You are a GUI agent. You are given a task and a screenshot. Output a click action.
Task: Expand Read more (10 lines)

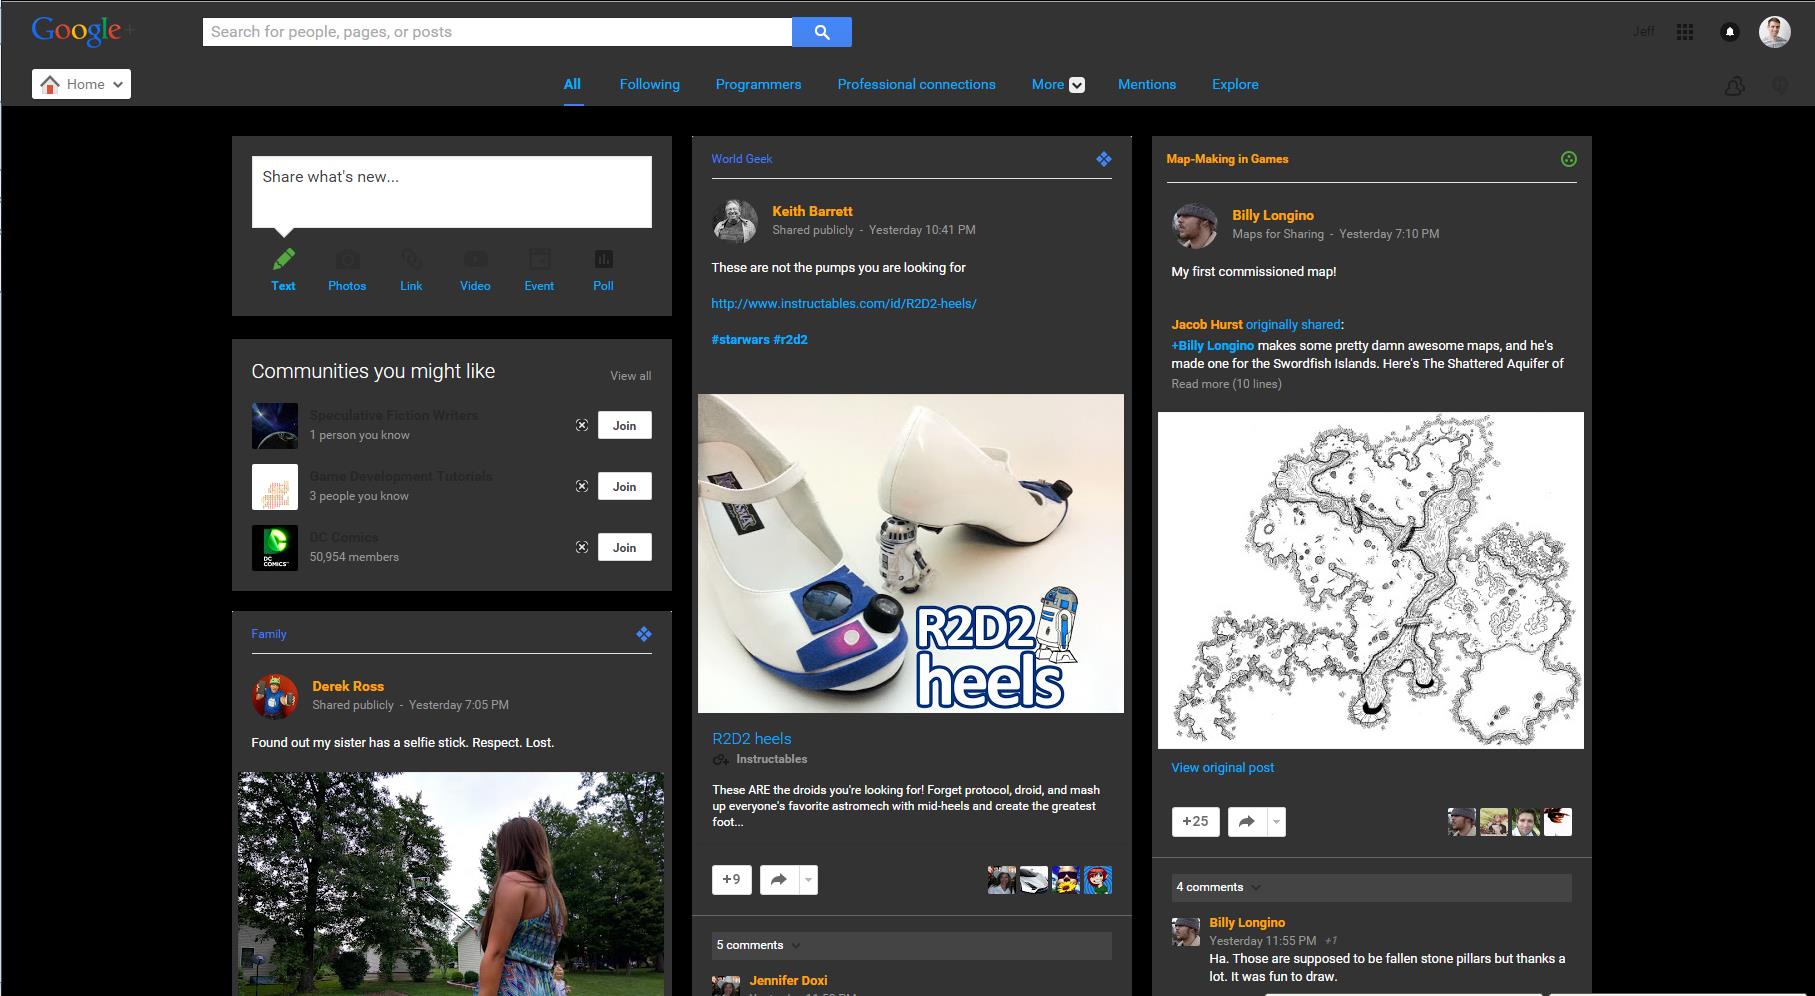coord(1226,384)
